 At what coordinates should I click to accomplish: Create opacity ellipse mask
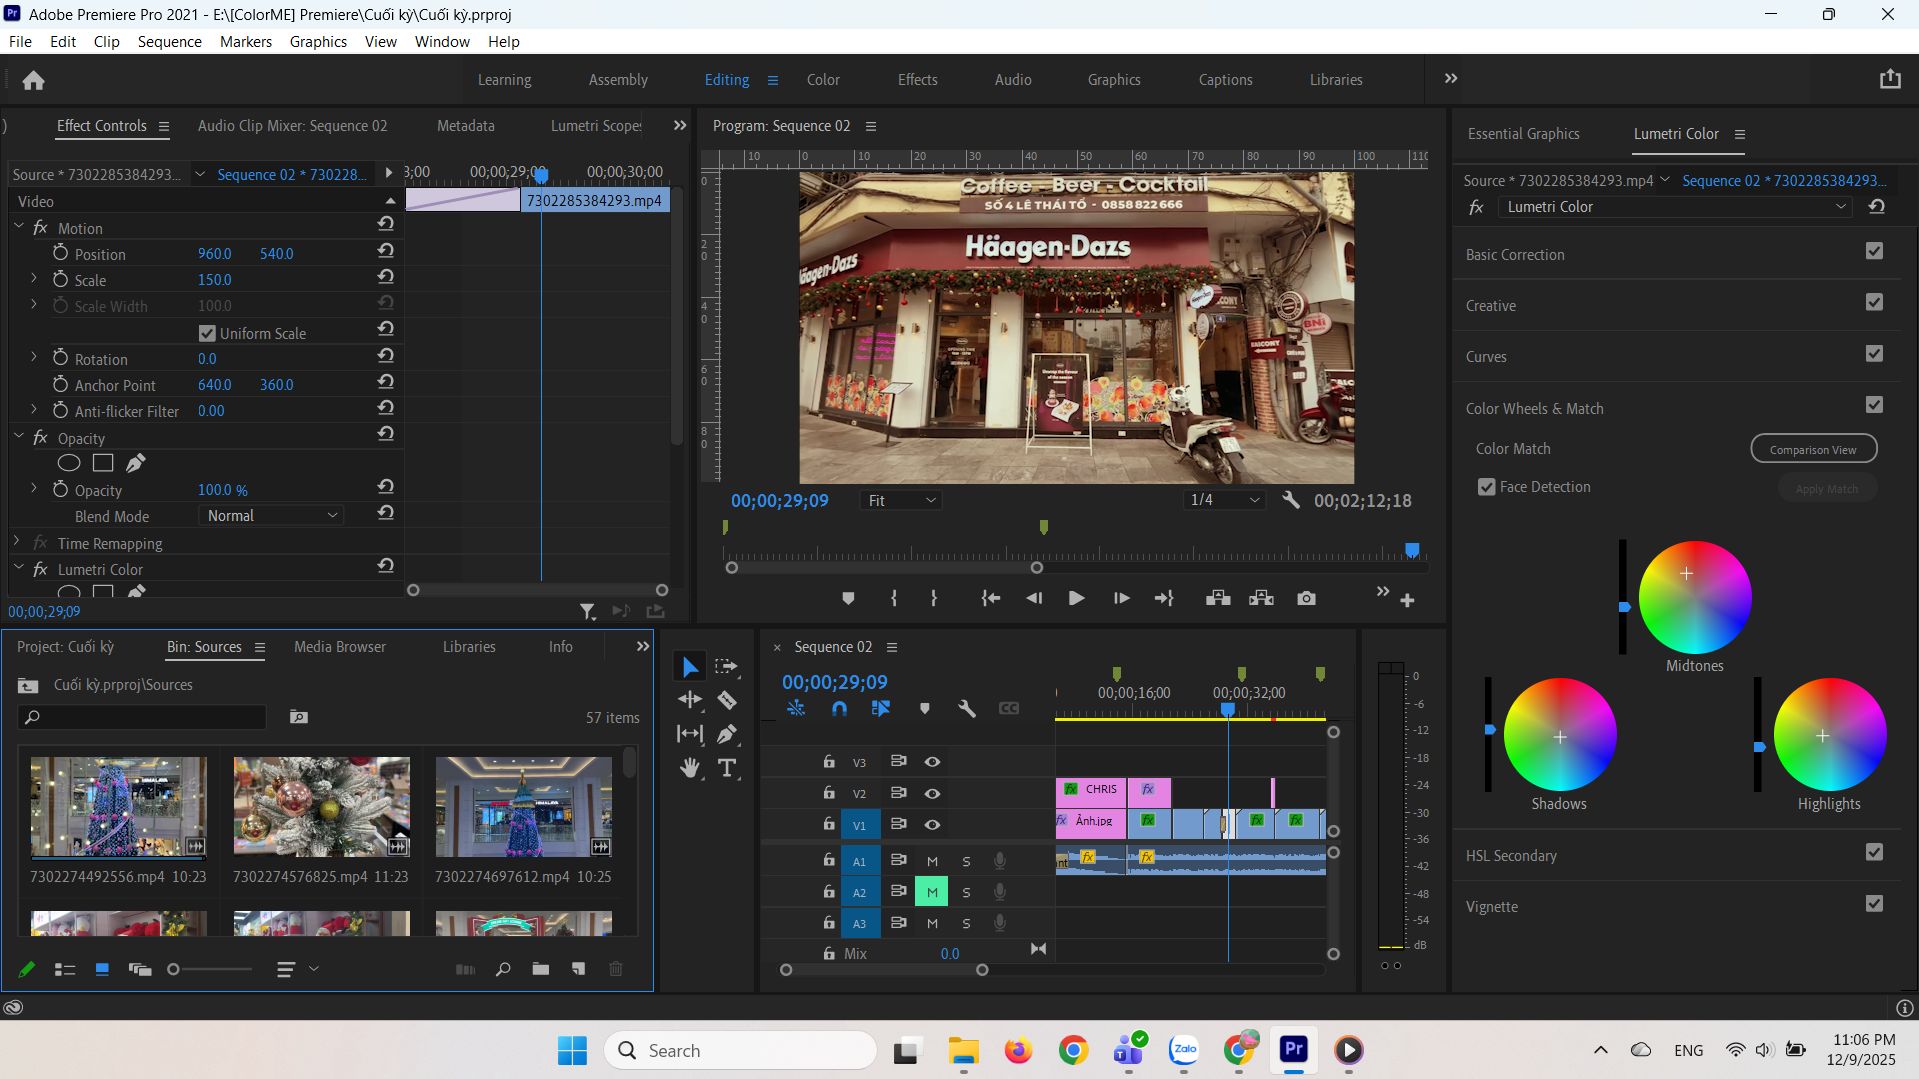[69, 463]
